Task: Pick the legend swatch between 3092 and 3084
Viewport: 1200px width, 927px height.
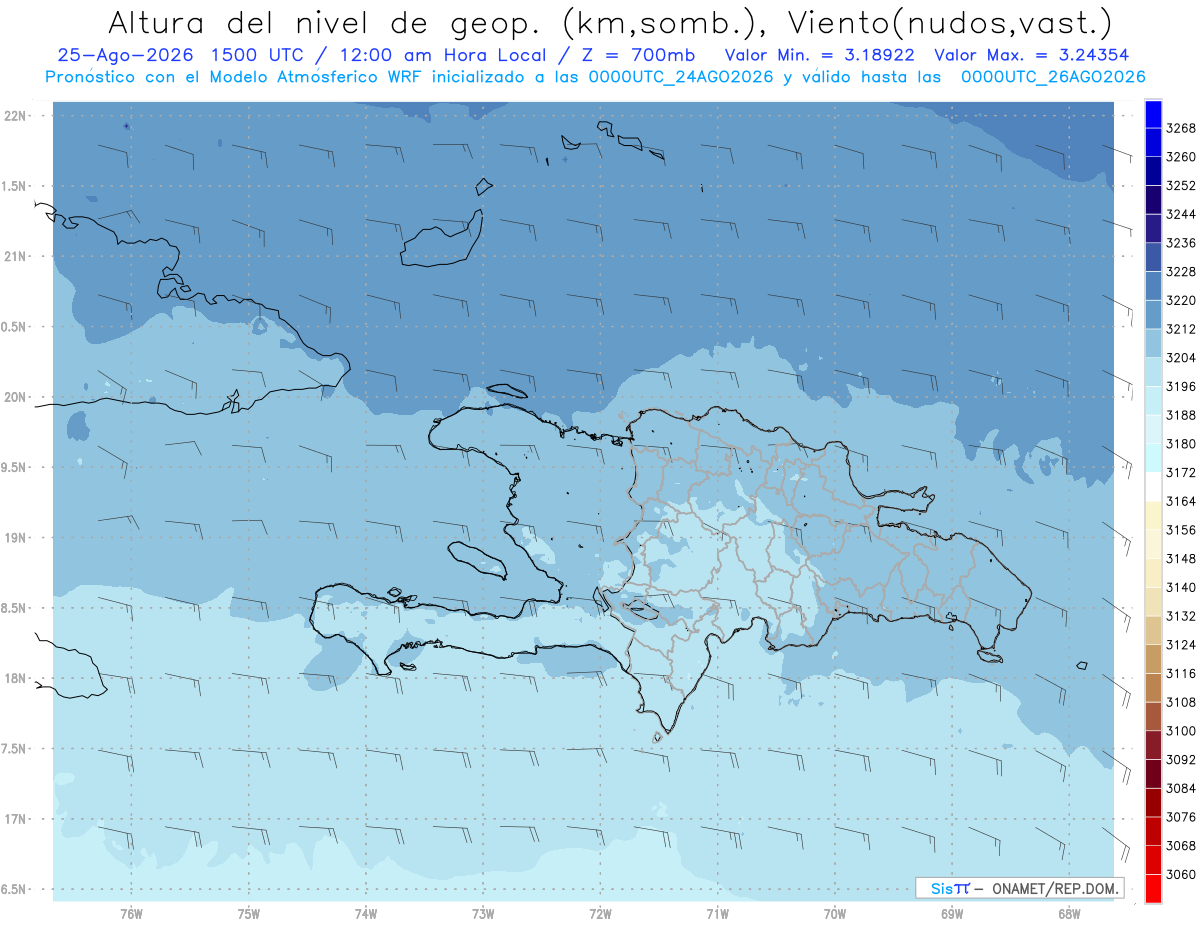Action: pyautogui.click(x=1153, y=774)
